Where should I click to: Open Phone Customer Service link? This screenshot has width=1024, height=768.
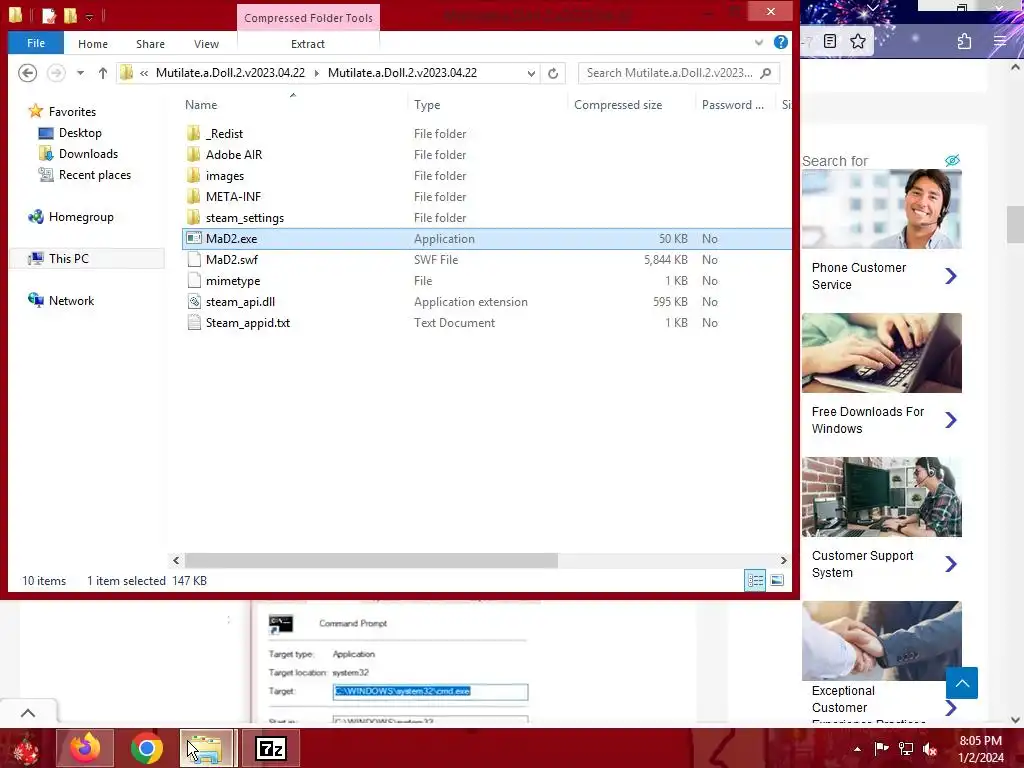point(859,276)
